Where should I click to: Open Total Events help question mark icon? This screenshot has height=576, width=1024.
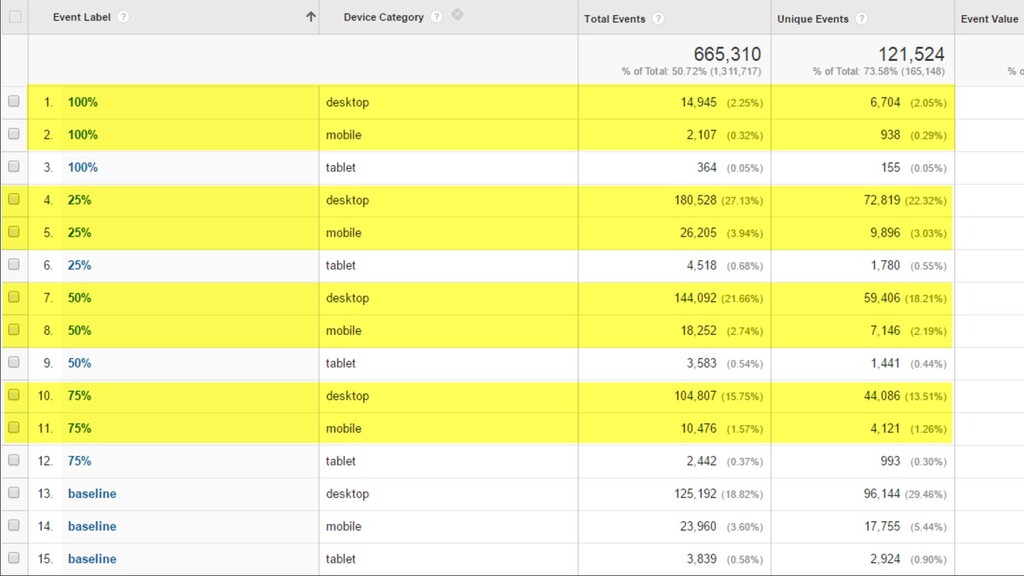coord(658,18)
